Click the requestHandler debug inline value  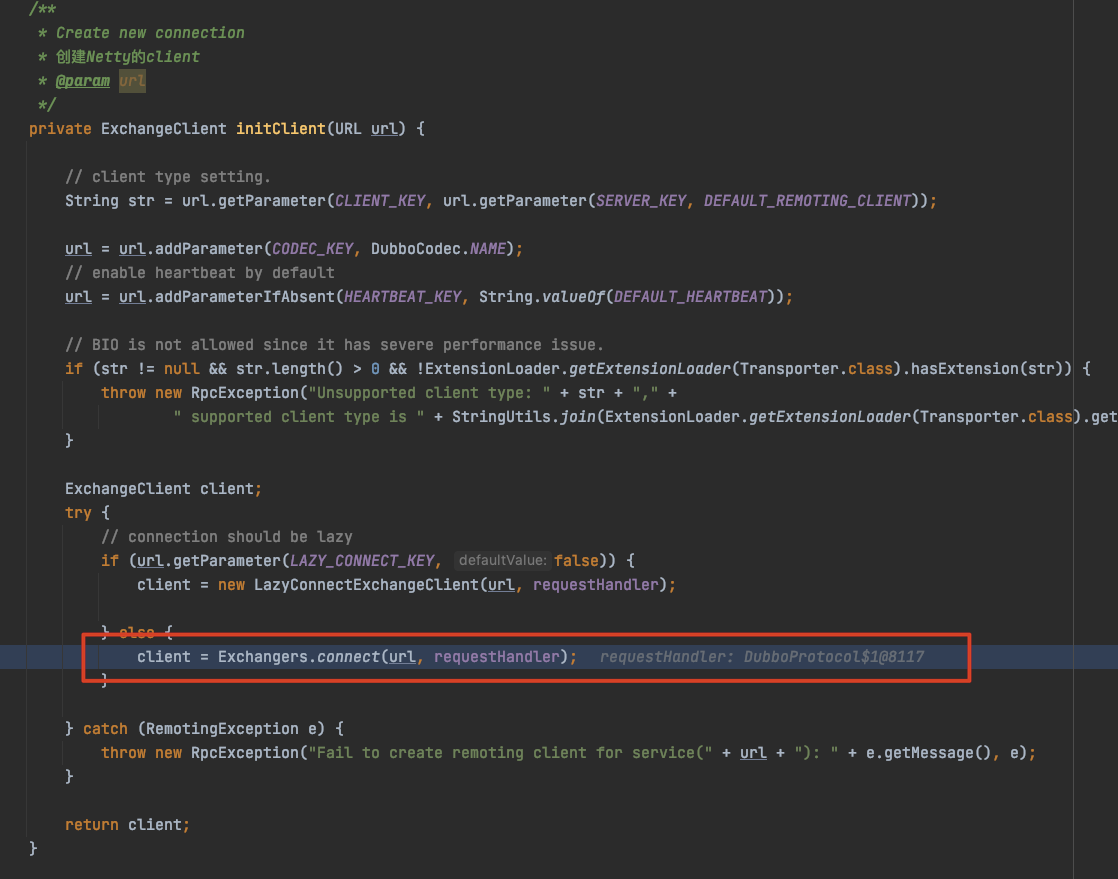click(x=761, y=657)
